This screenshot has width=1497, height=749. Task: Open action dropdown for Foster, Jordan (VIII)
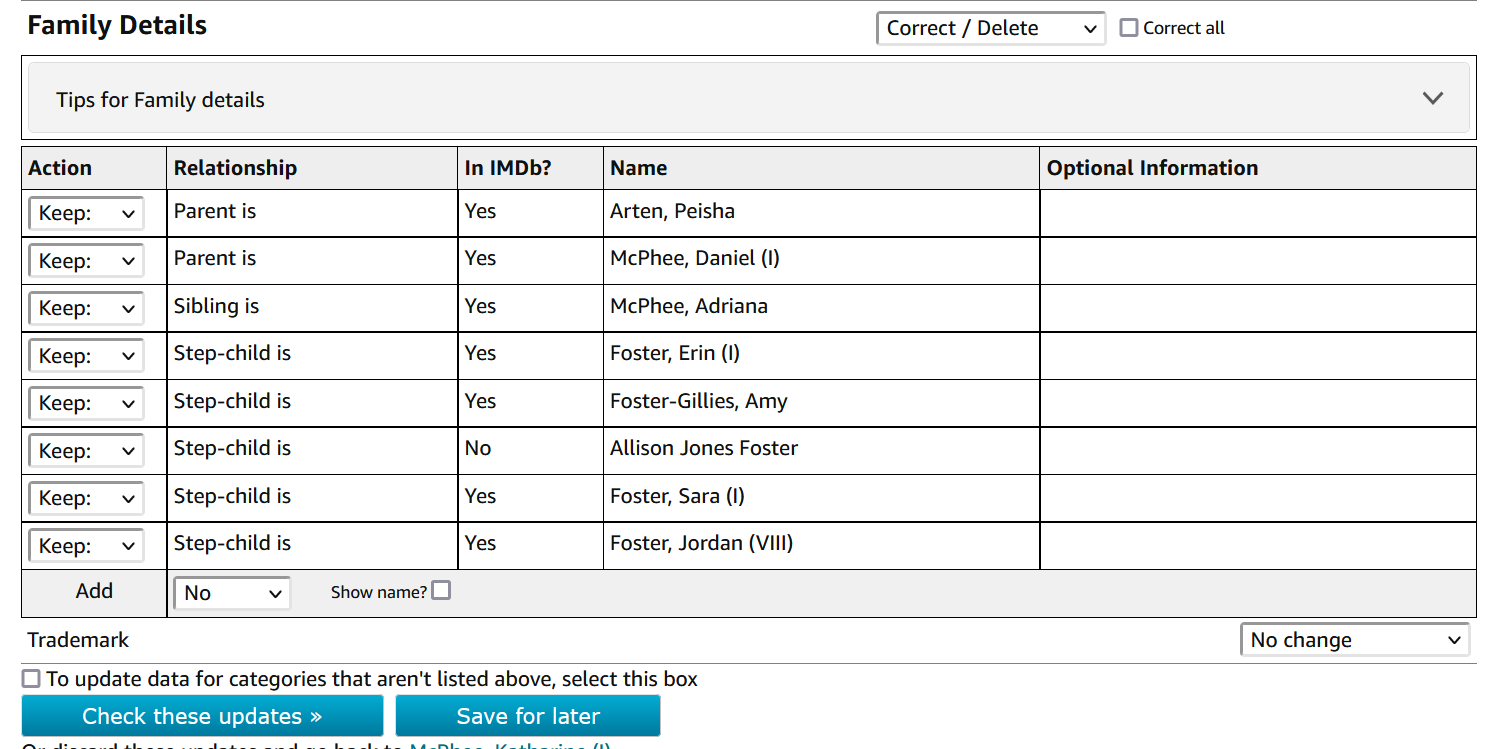coord(86,546)
